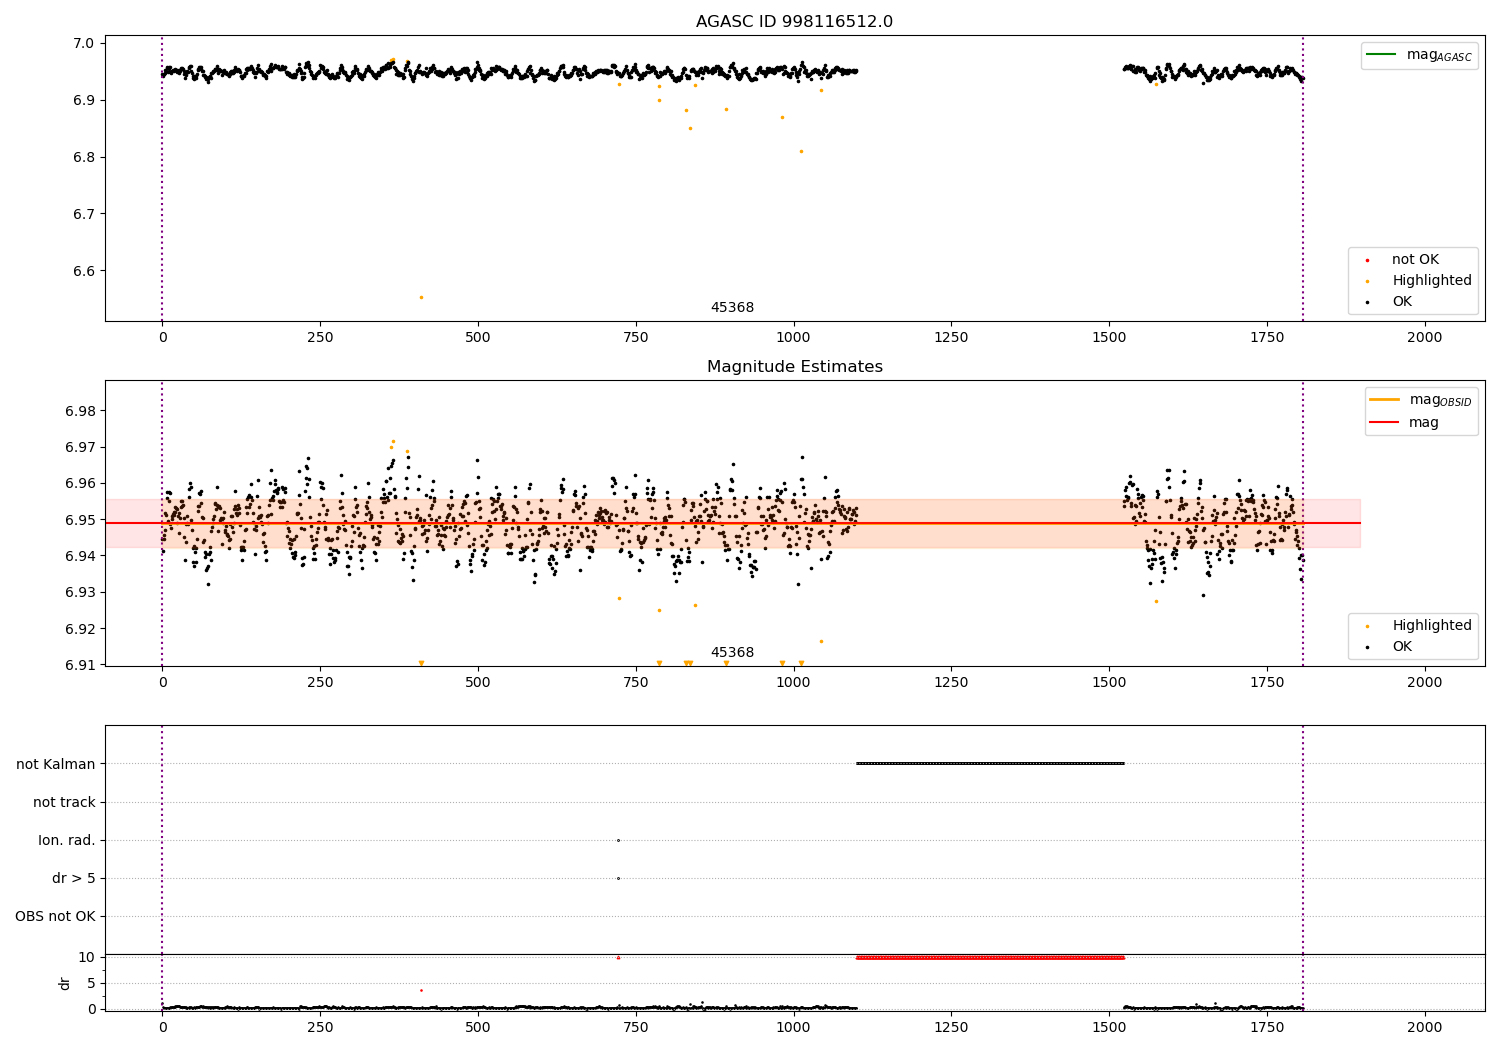This screenshot has height=1050, width=1500.
Task: Click the 6.93 y-axis tick label
Action: [x=80, y=592]
